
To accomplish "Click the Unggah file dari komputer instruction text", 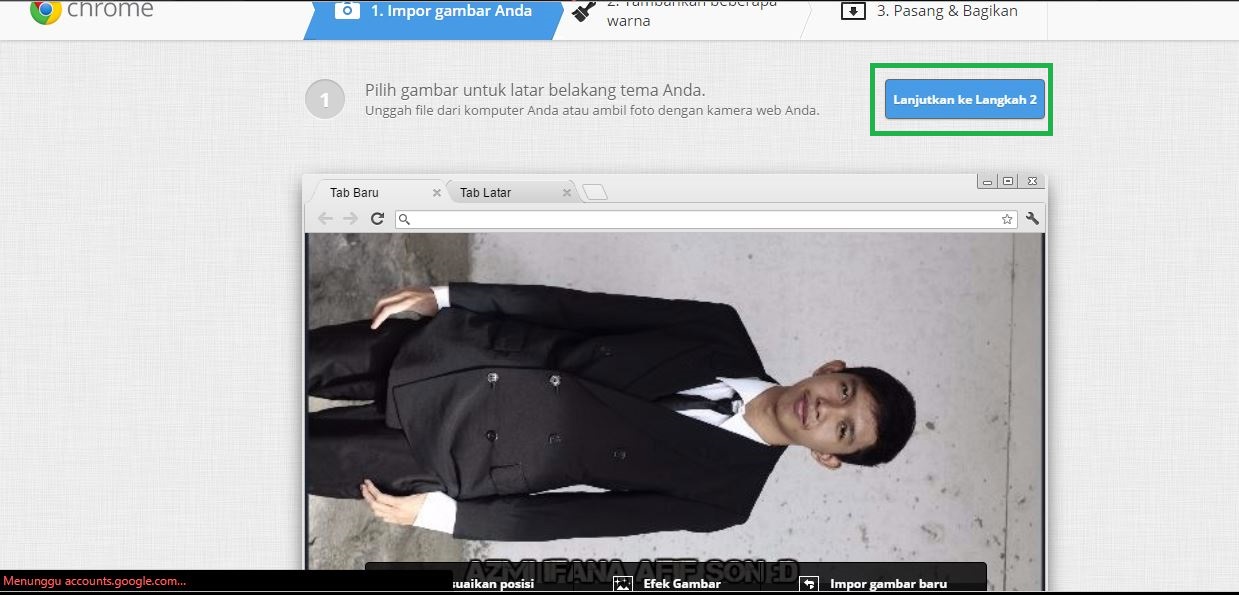I will click(592, 110).
